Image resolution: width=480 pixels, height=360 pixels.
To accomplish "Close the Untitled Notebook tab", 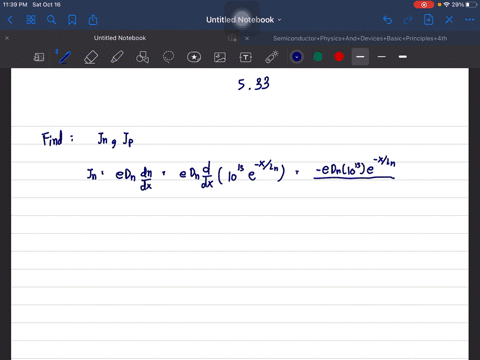I will pos(7,38).
